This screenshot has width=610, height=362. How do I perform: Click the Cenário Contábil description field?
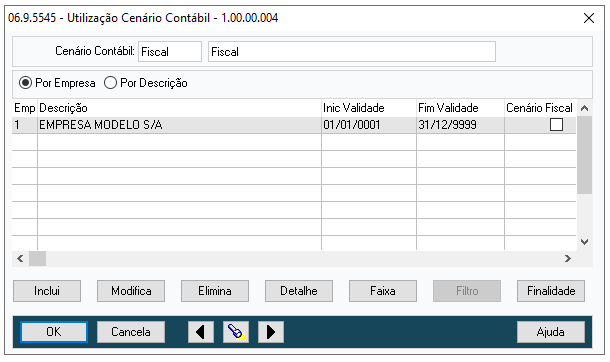pos(352,51)
